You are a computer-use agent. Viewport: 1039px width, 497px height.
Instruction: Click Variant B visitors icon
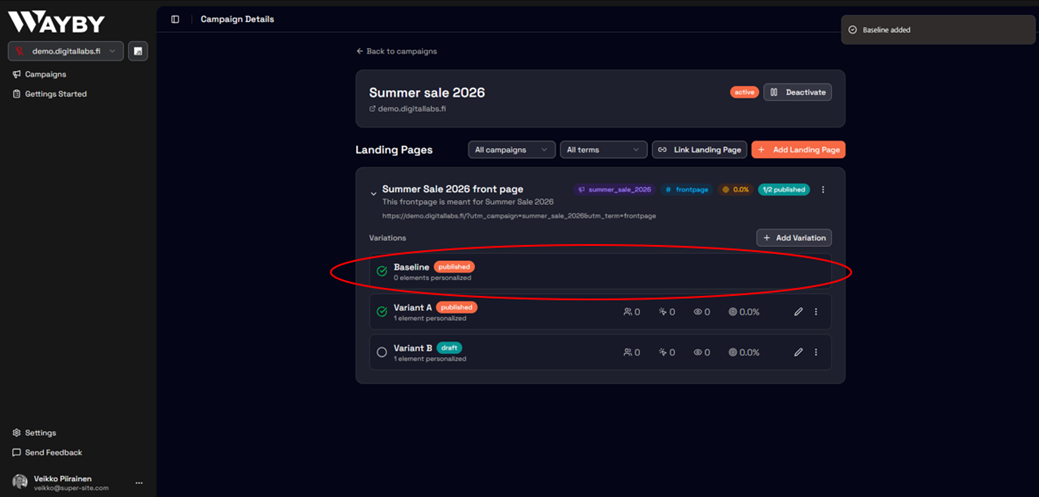628,353
